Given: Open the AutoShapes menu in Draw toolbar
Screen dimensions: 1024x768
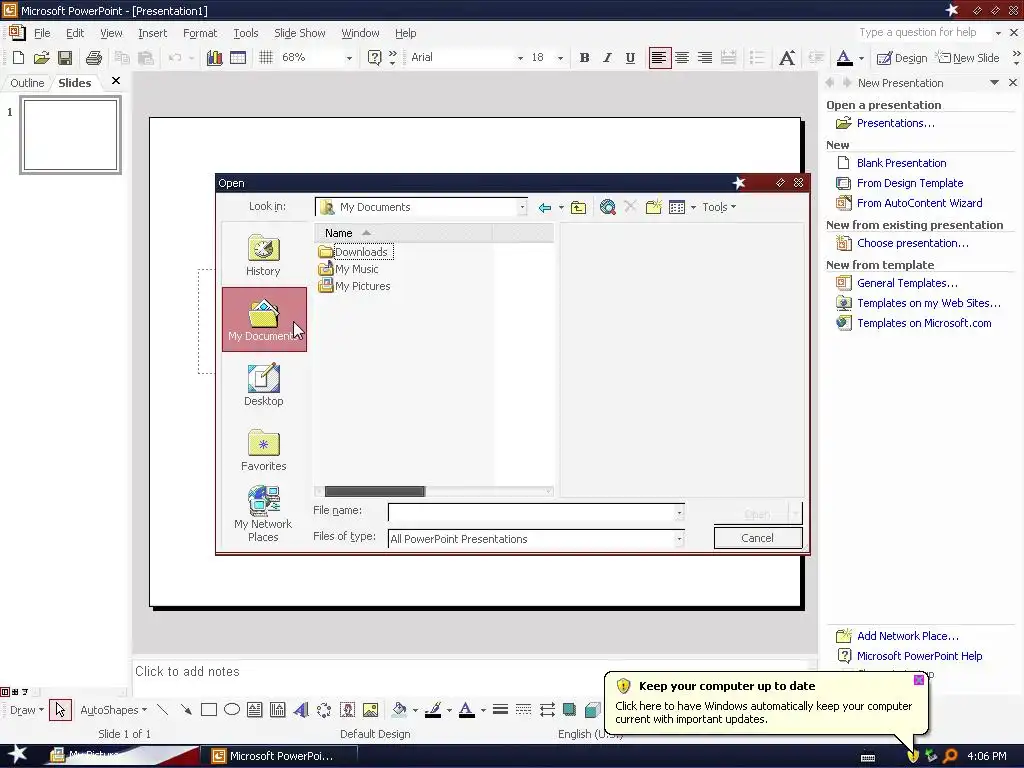Looking at the screenshot, I should pyautogui.click(x=113, y=710).
